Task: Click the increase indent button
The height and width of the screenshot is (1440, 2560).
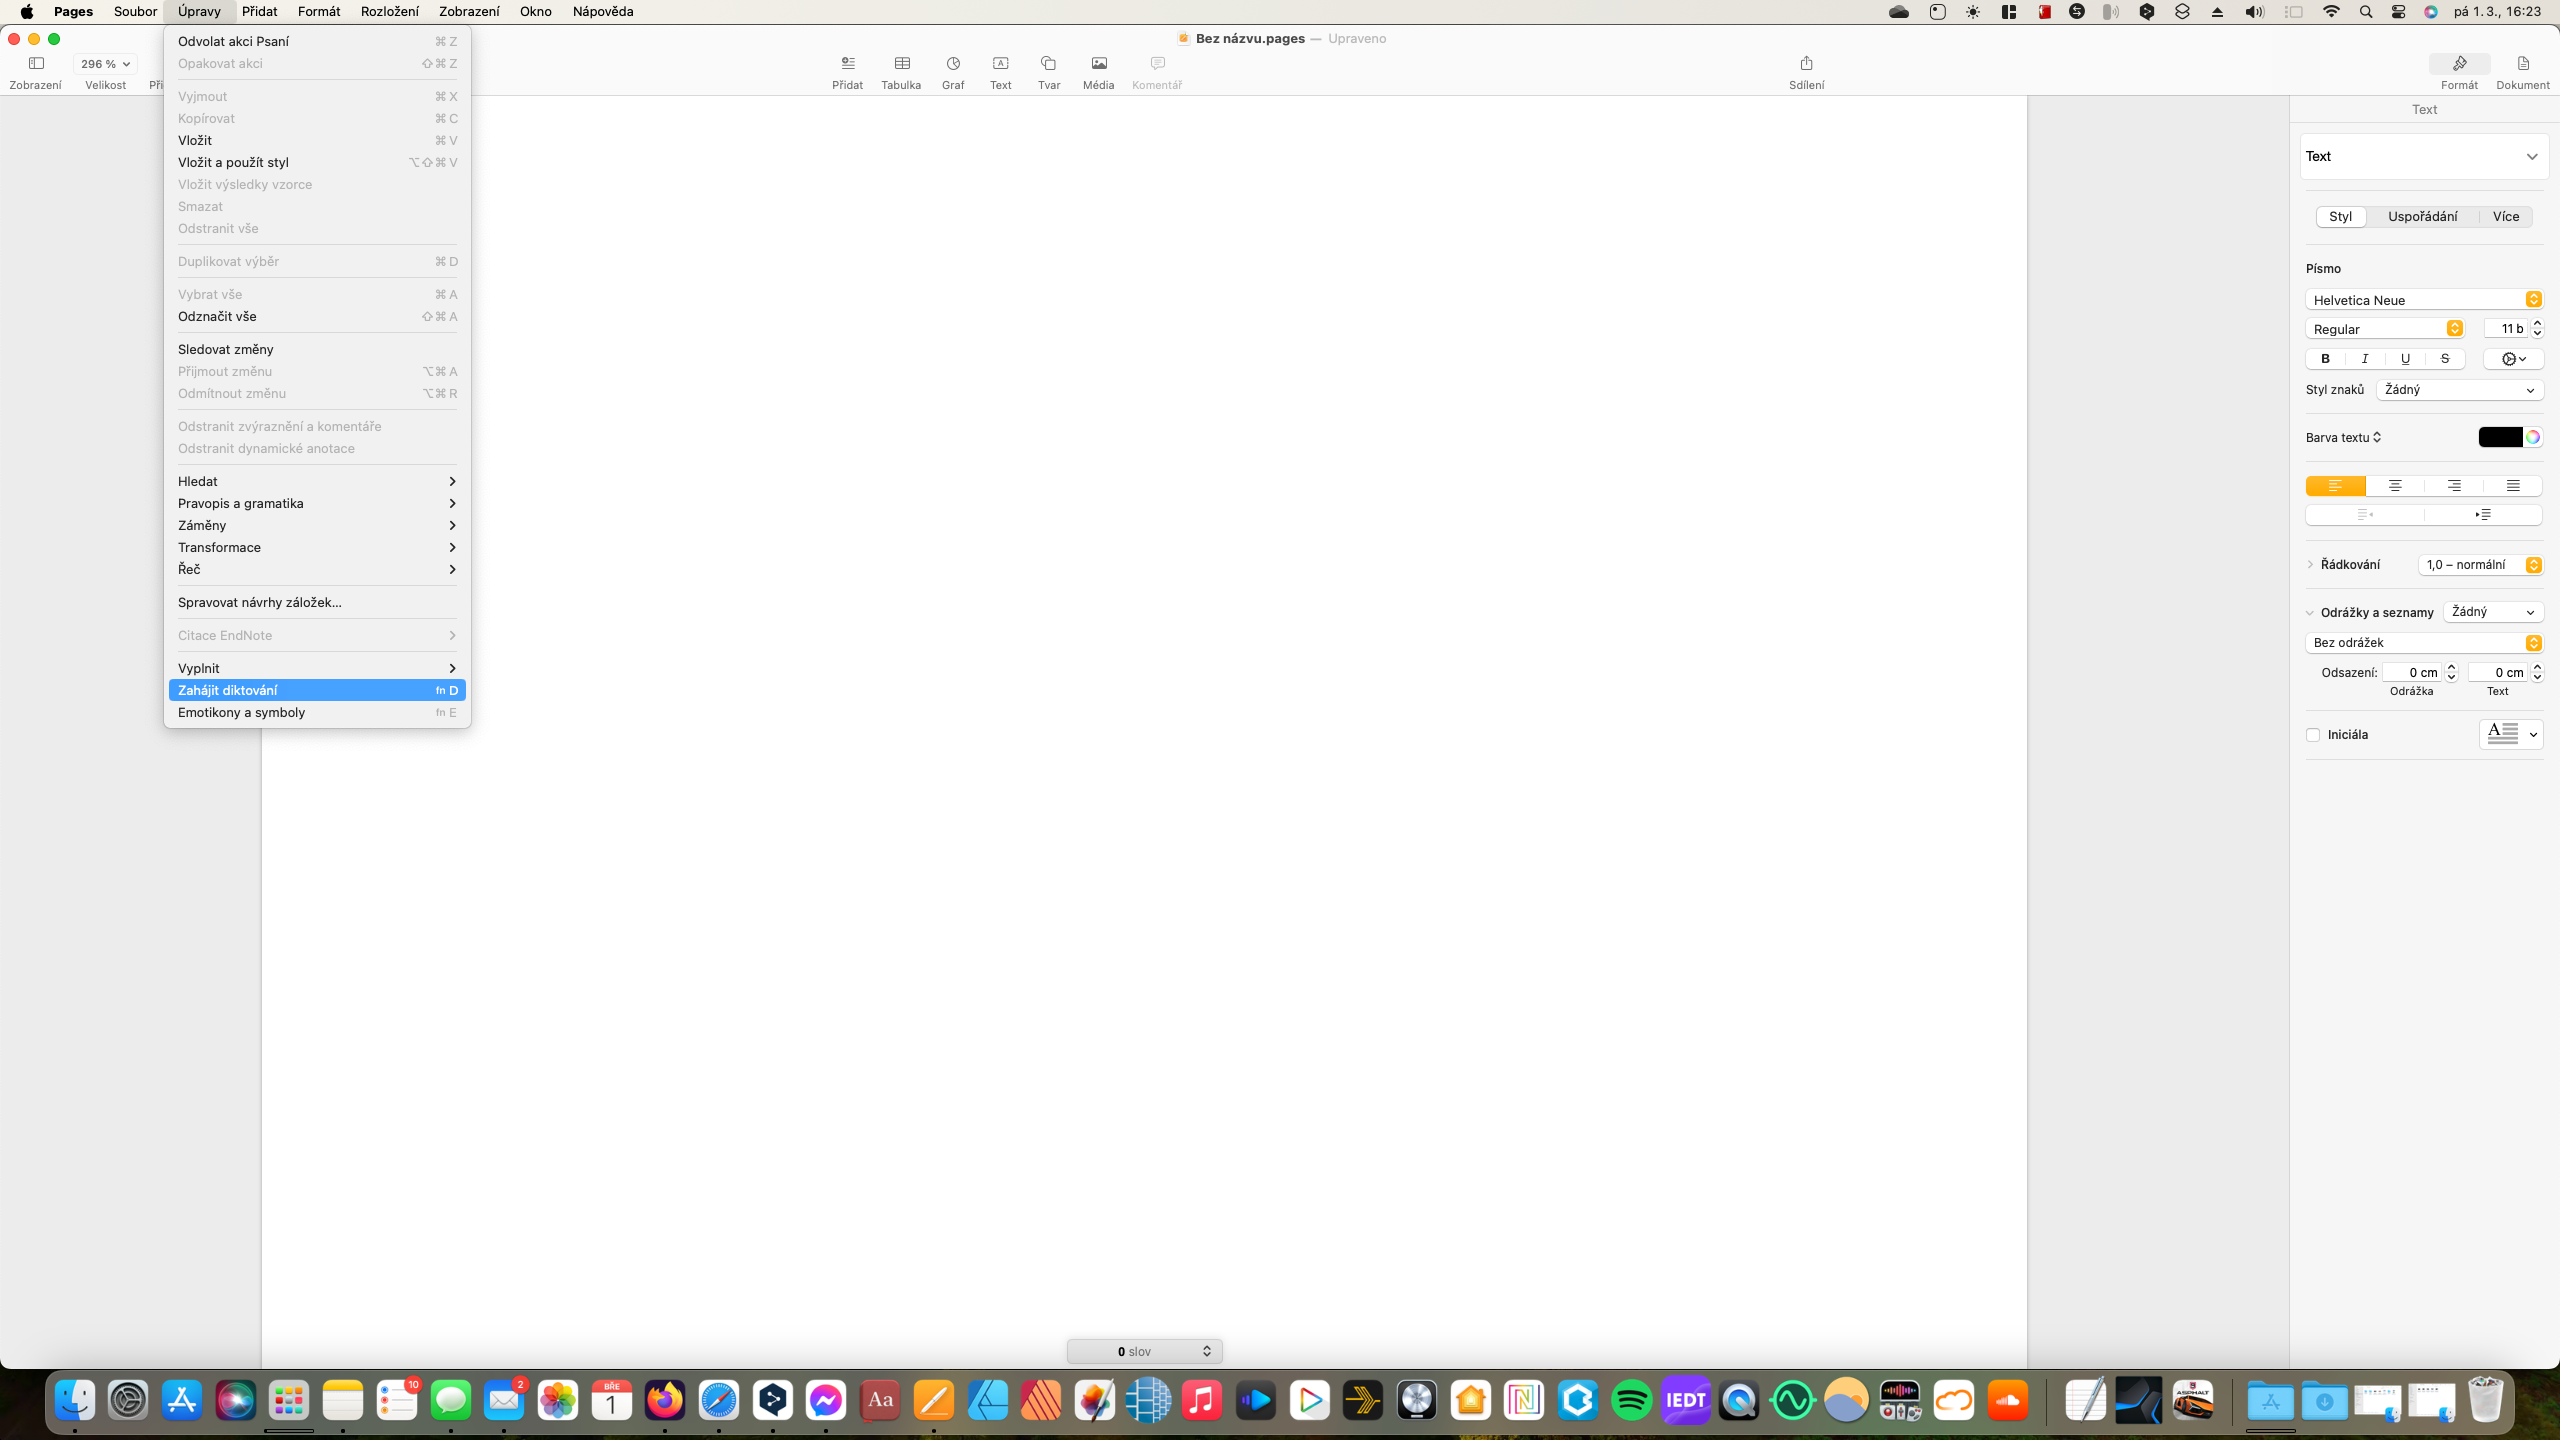Action: click(2483, 515)
